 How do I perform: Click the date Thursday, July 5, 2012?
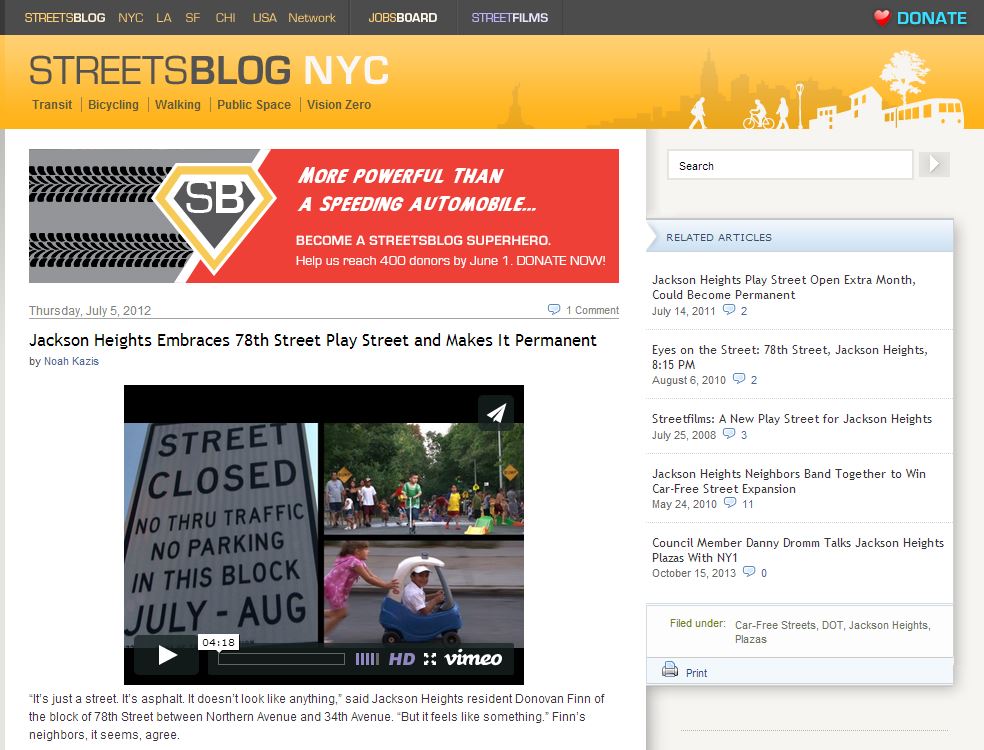point(90,311)
